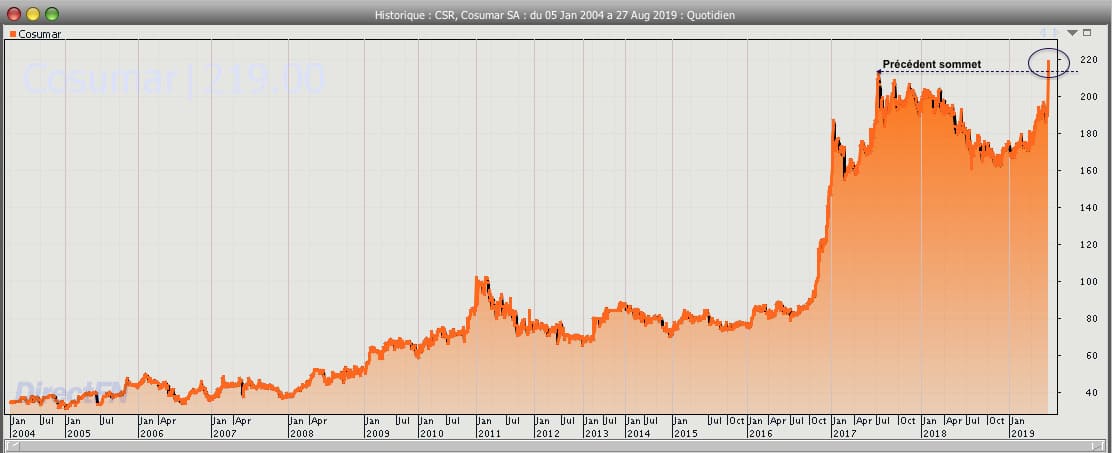Click the 2010 year axis label
This screenshot has width=1112, height=453.
click(x=431, y=432)
